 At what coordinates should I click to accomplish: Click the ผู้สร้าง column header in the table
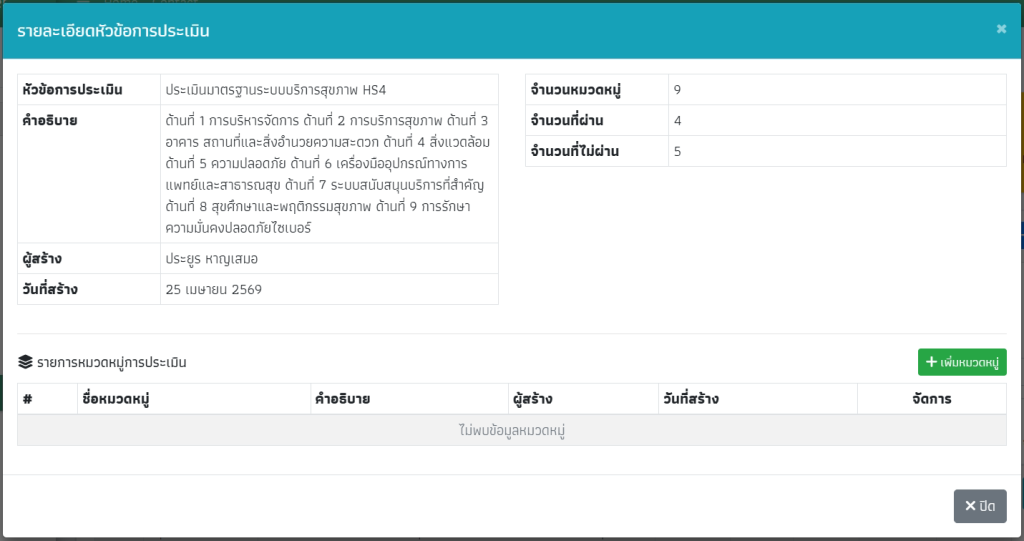[532, 399]
